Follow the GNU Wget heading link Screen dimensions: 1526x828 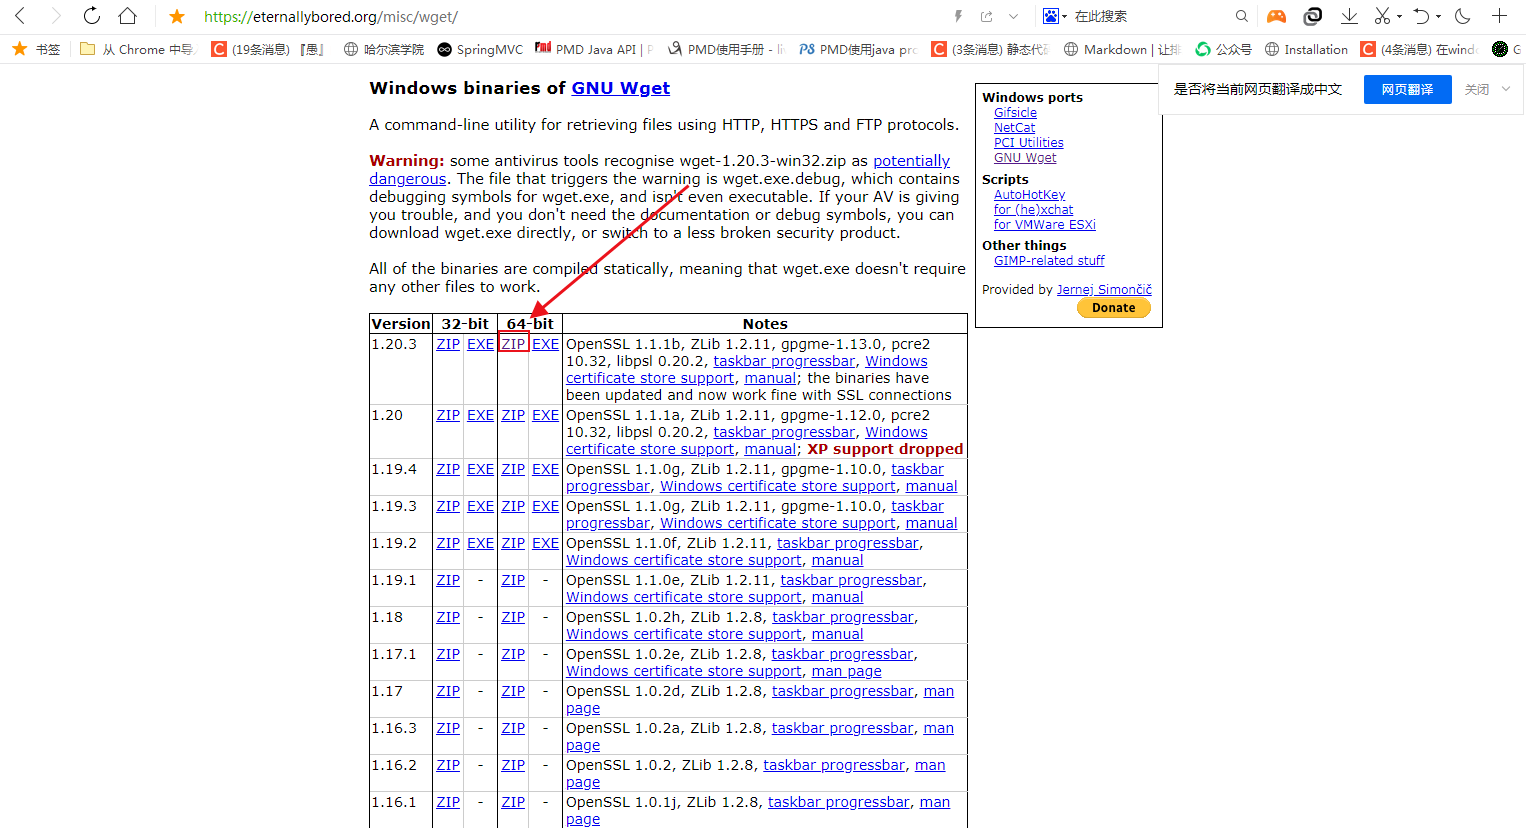[620, 88]
